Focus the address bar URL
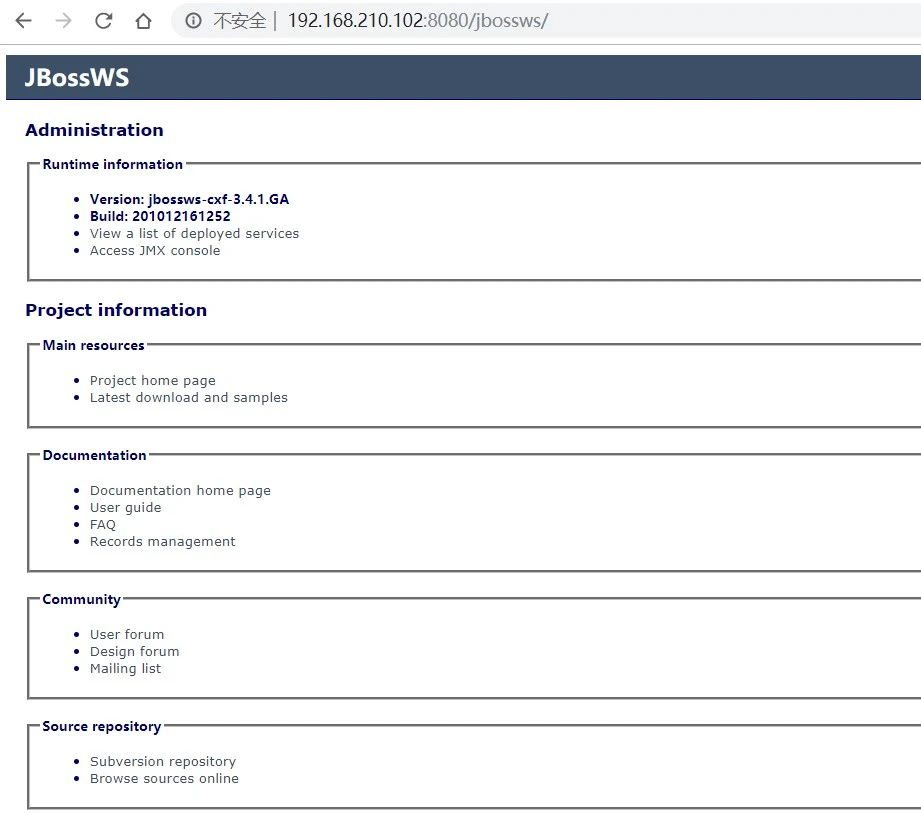 point(418,21)
